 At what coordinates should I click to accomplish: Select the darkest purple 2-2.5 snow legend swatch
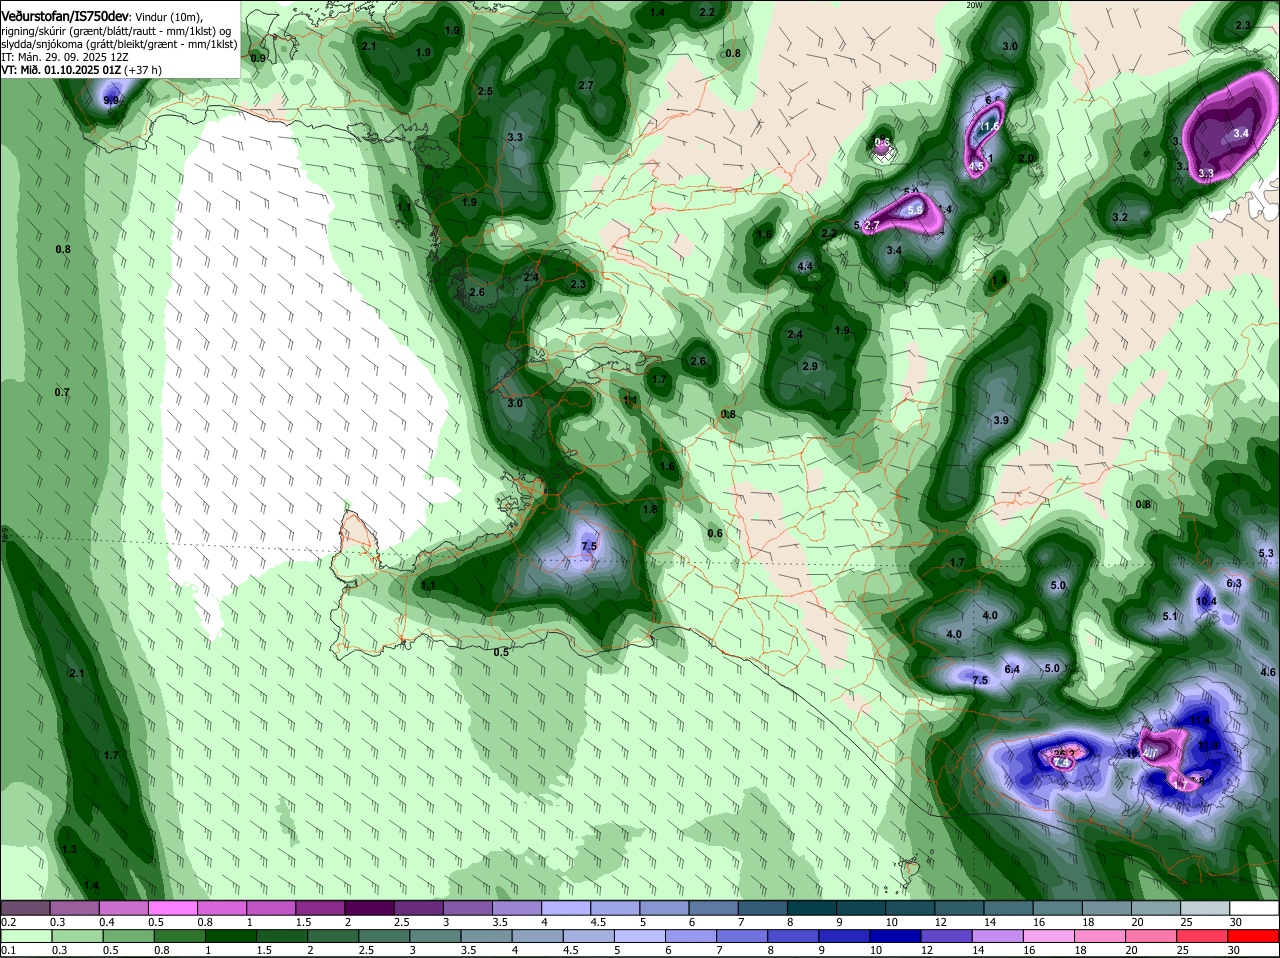(369, 908)
